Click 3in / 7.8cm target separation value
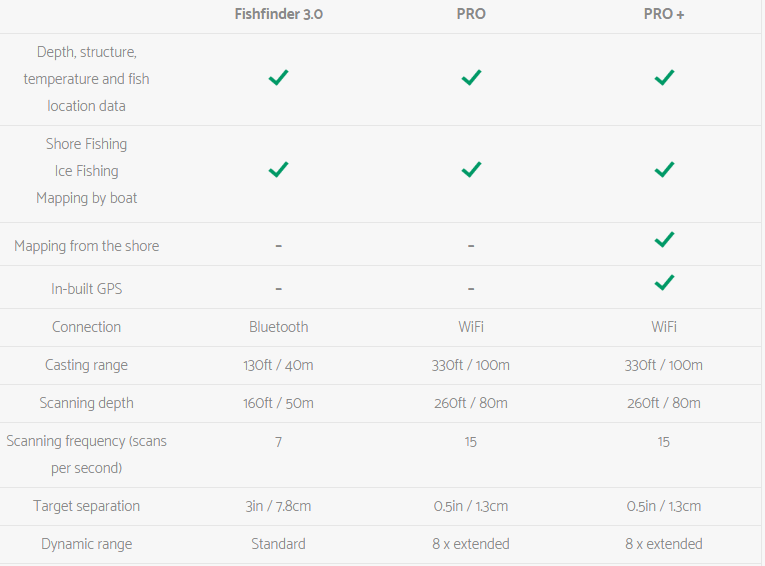Screen dimensions: 765x566 pos(279,506)
